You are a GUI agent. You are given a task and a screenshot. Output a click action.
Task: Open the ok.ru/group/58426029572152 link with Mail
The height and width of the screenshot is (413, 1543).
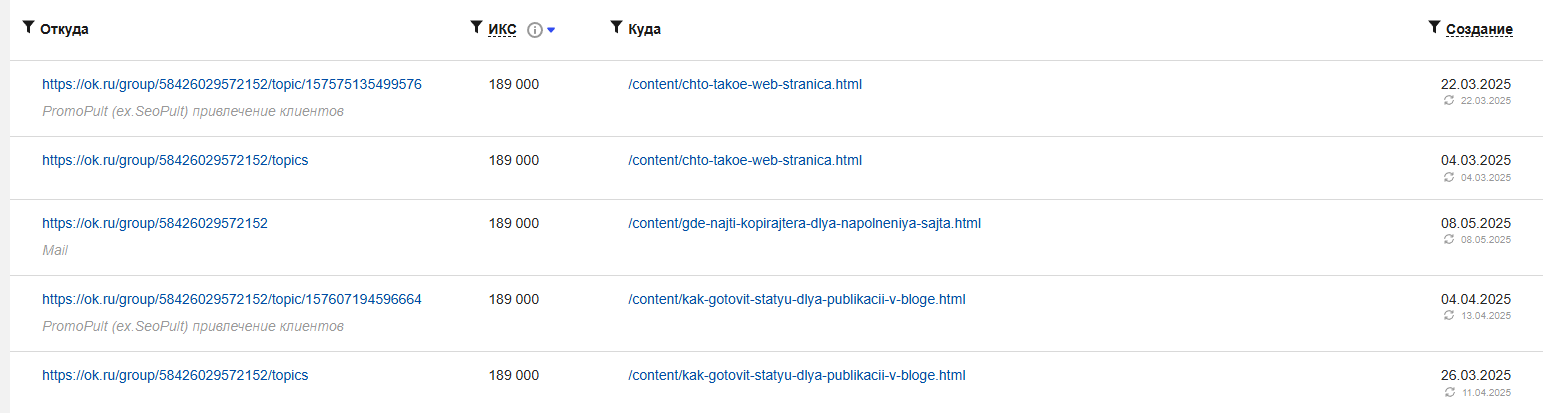[155, 223]
